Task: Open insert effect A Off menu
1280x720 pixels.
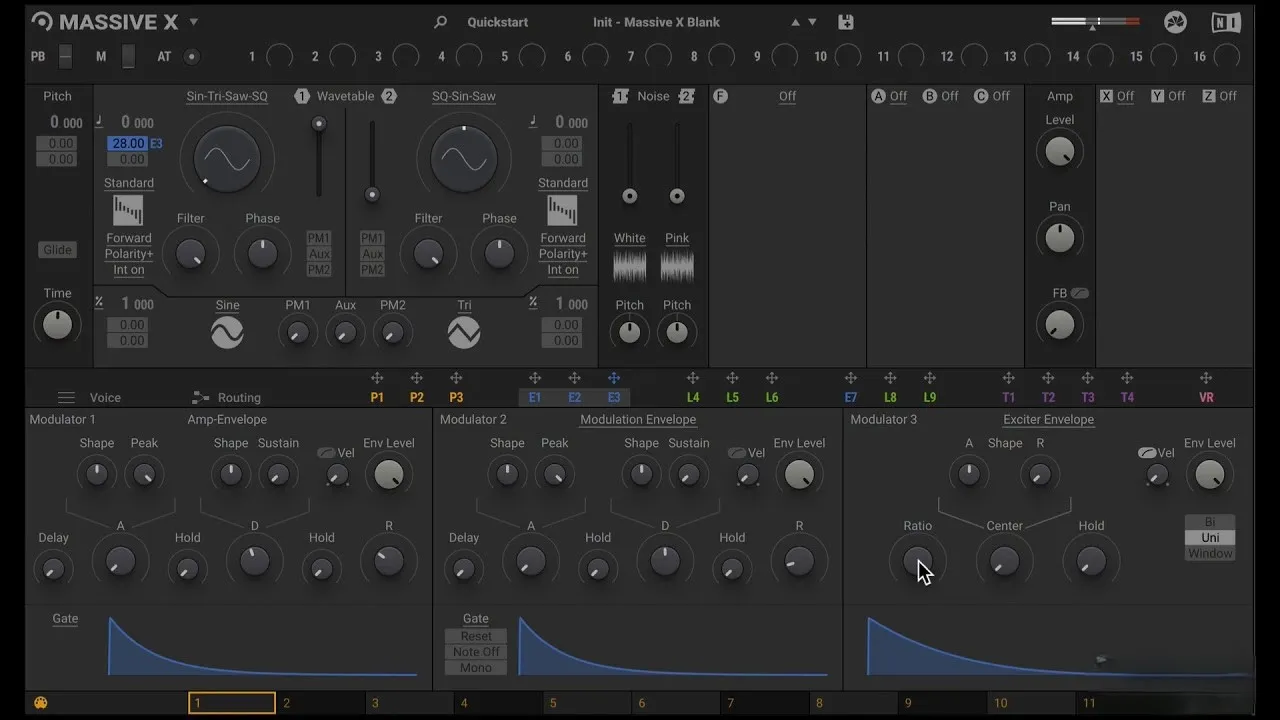Action: coord(898,96)
